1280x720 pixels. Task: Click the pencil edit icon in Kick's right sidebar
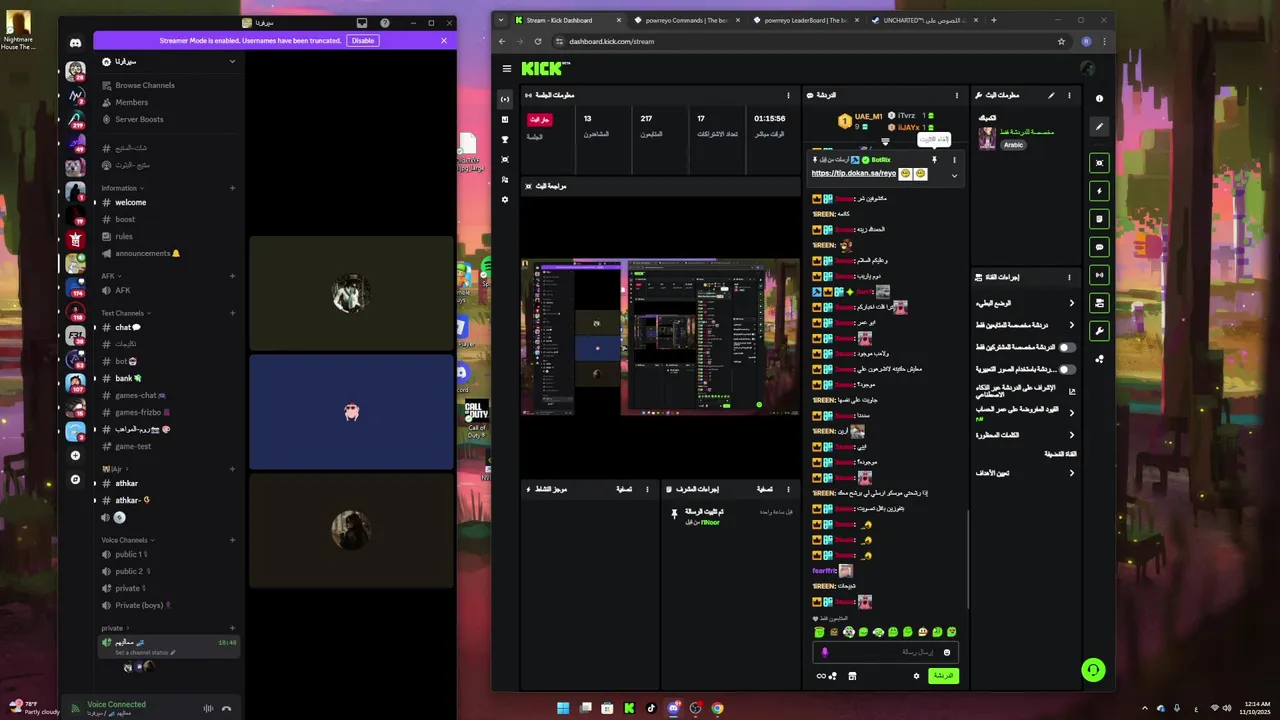click(1099, 126)
